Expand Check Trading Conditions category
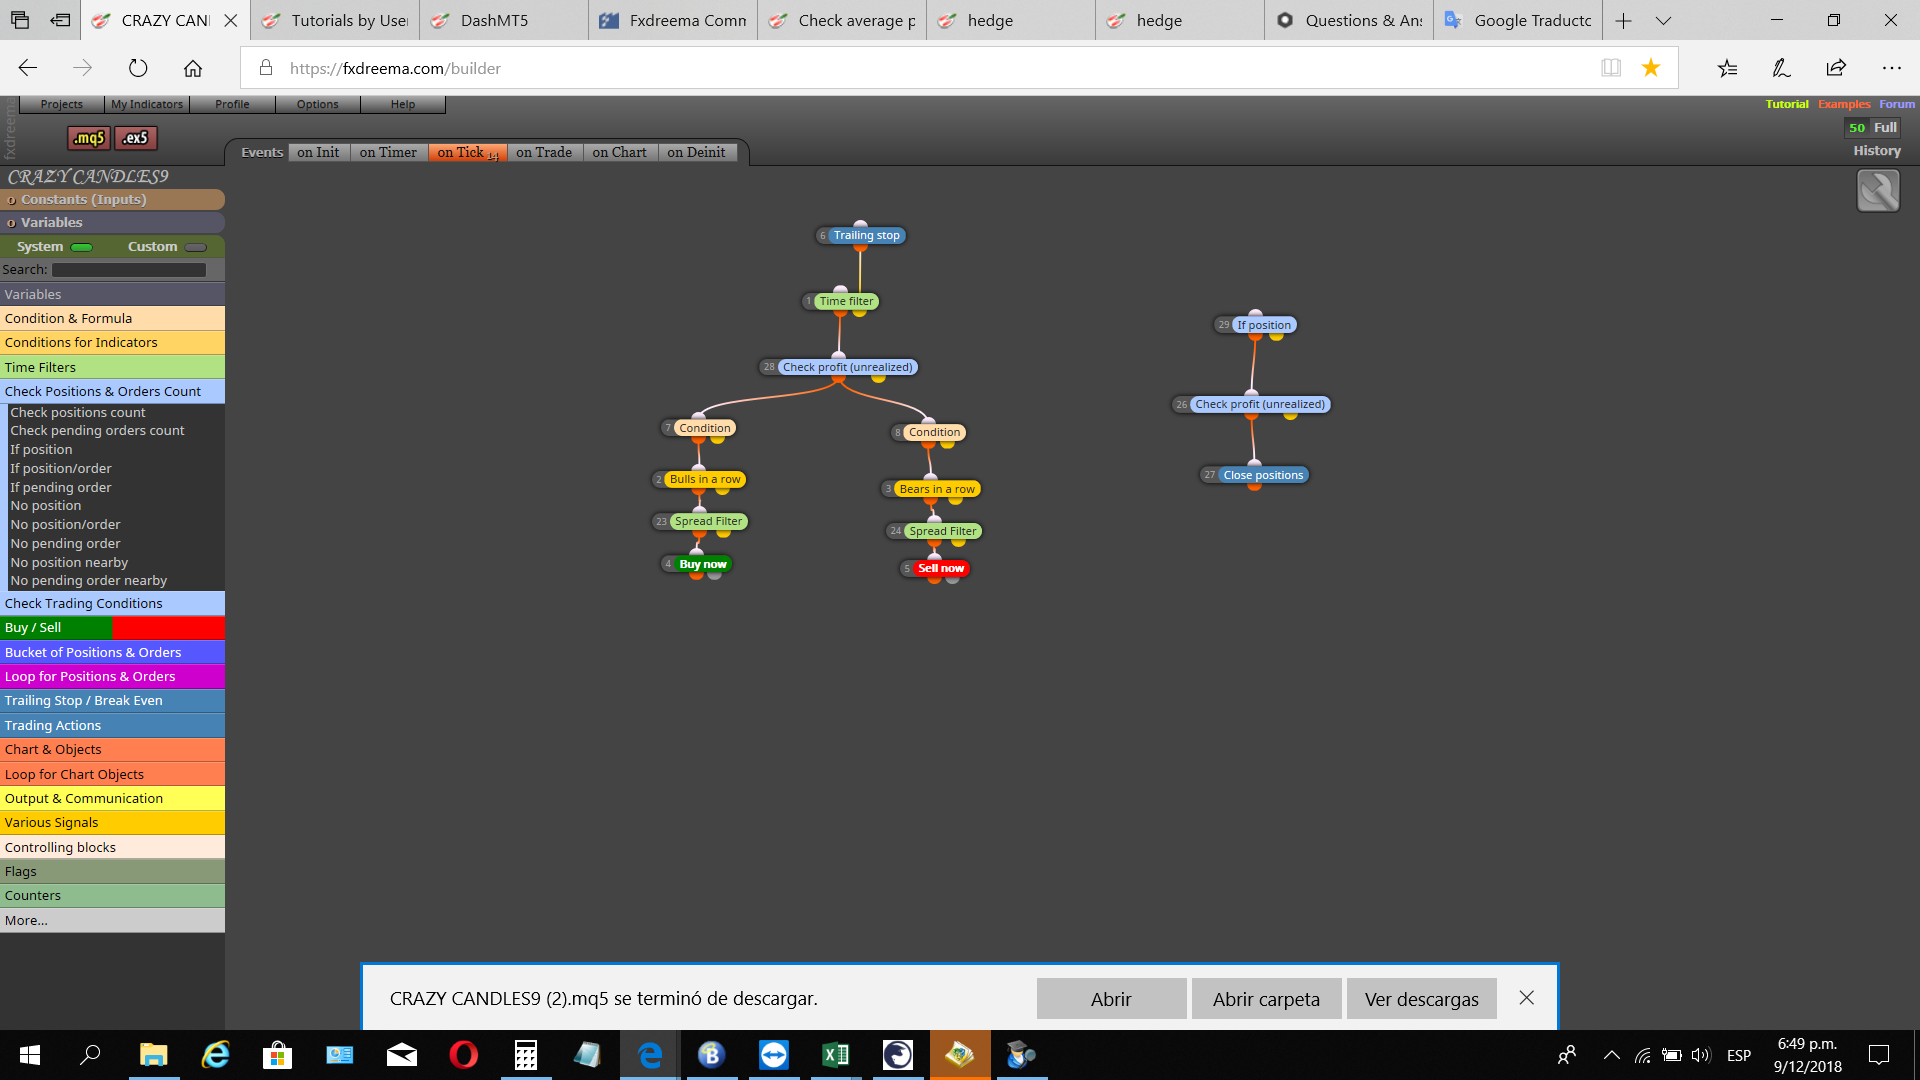This screenshot has height=1080, width=1920. coord(112,603)
